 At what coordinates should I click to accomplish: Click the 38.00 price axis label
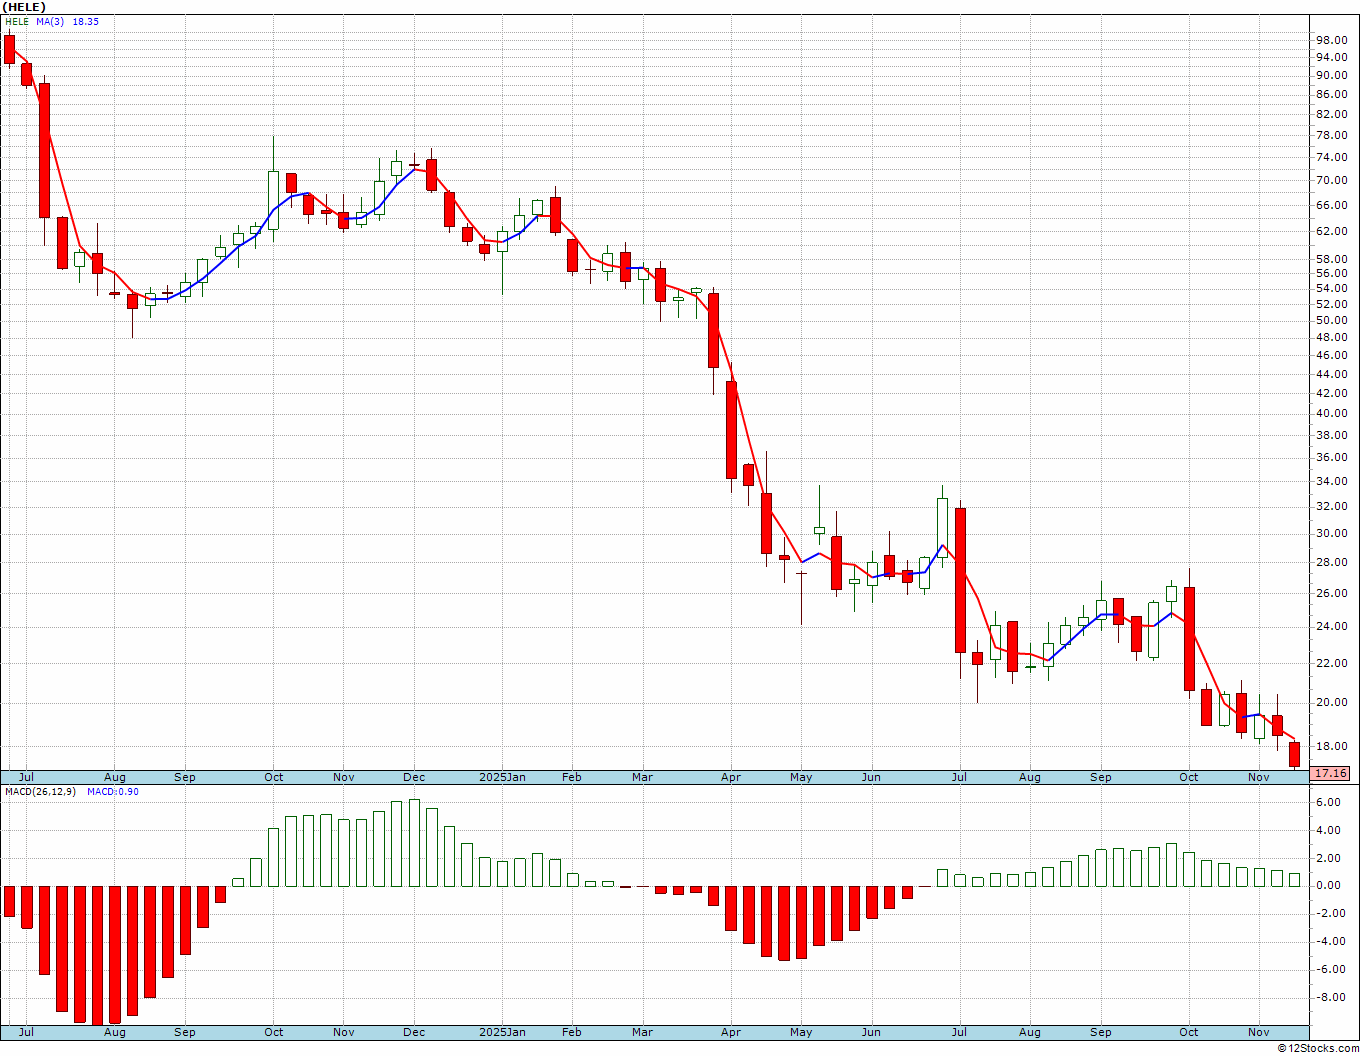pos(1331,435)
